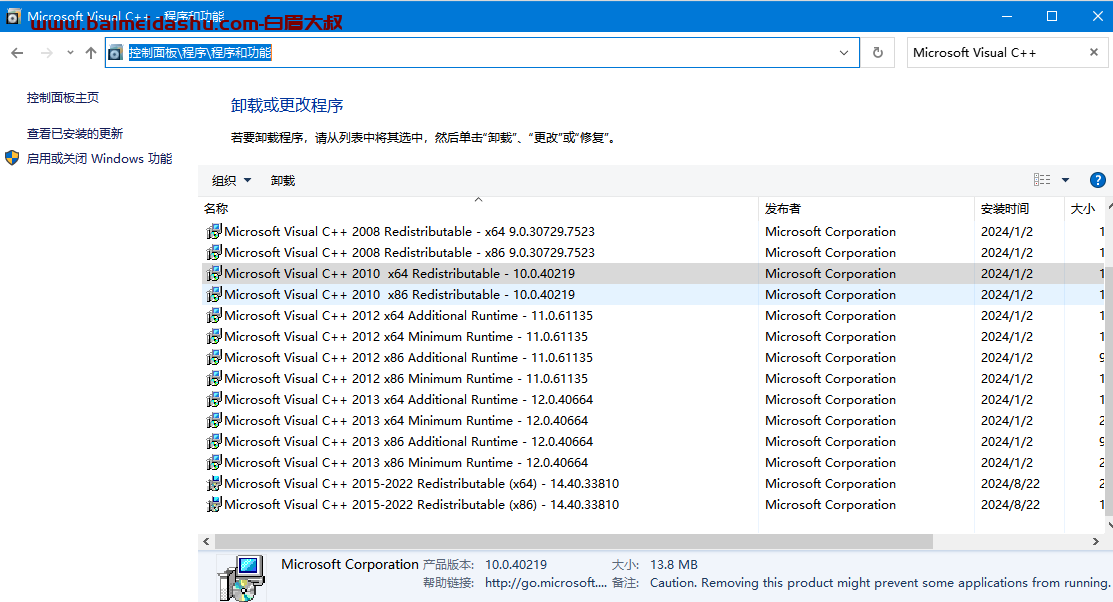This screenshot has width=1113, height=602.
Task: Click the 卸载 toolbar button
Action: coord(283,180)
